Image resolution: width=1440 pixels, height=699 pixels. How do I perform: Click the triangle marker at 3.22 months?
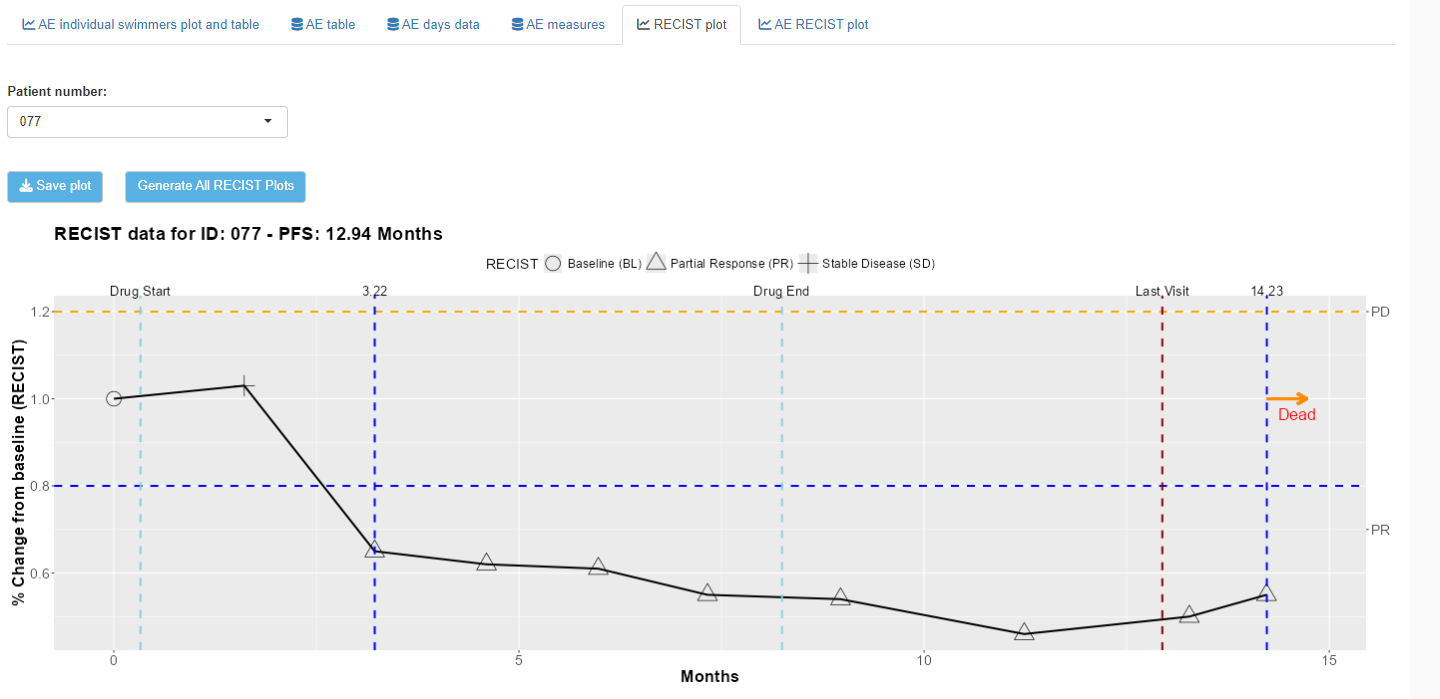pos(374,550)
